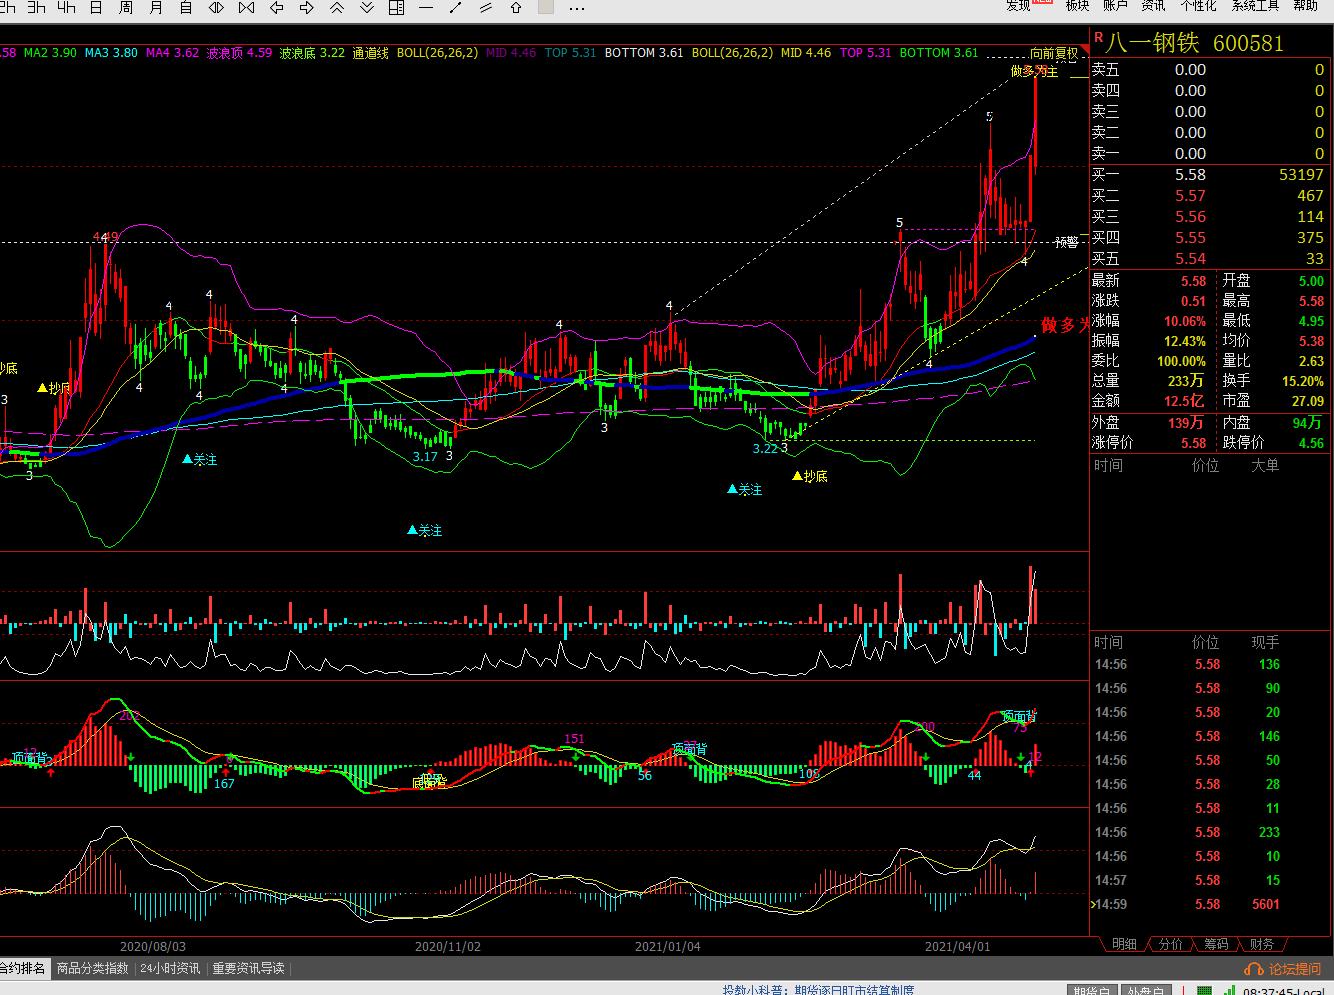The width and height of the screenshot is (1334, 995).
Task: Click the 买一 price 5.58 row
Action: [x=1208, y=174]
